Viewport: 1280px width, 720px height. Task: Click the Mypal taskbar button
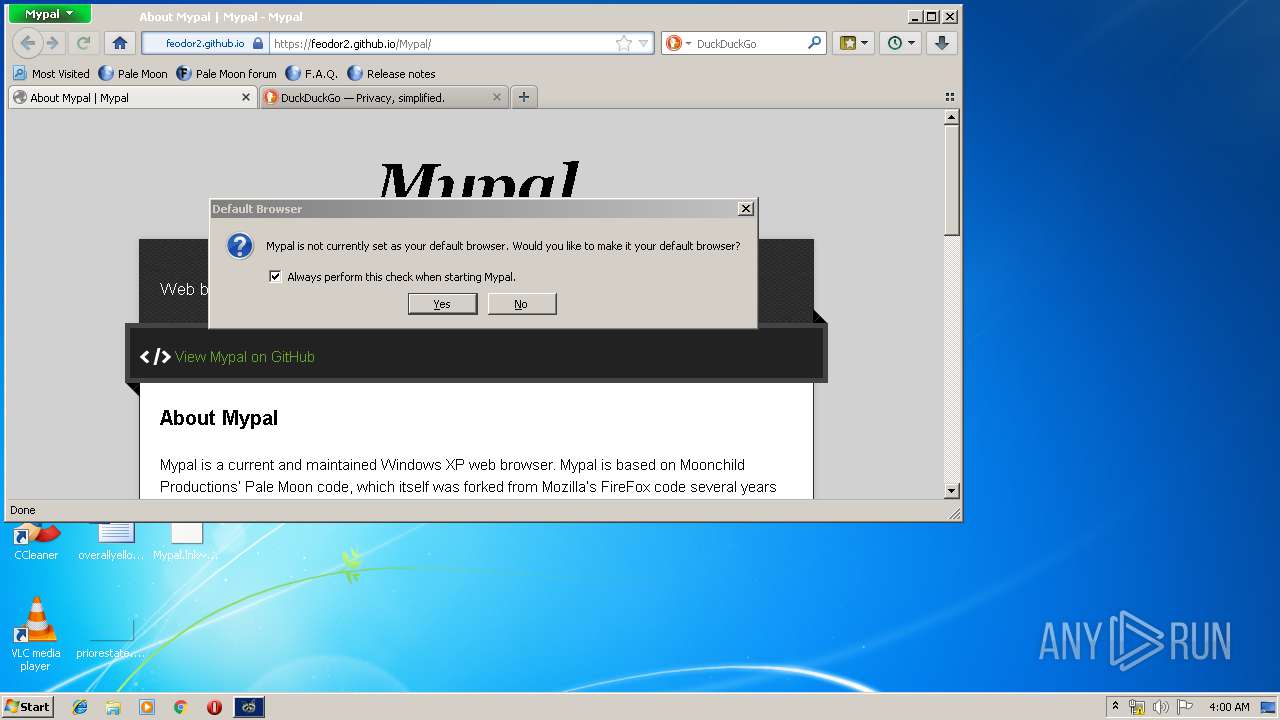click(249, 707)
